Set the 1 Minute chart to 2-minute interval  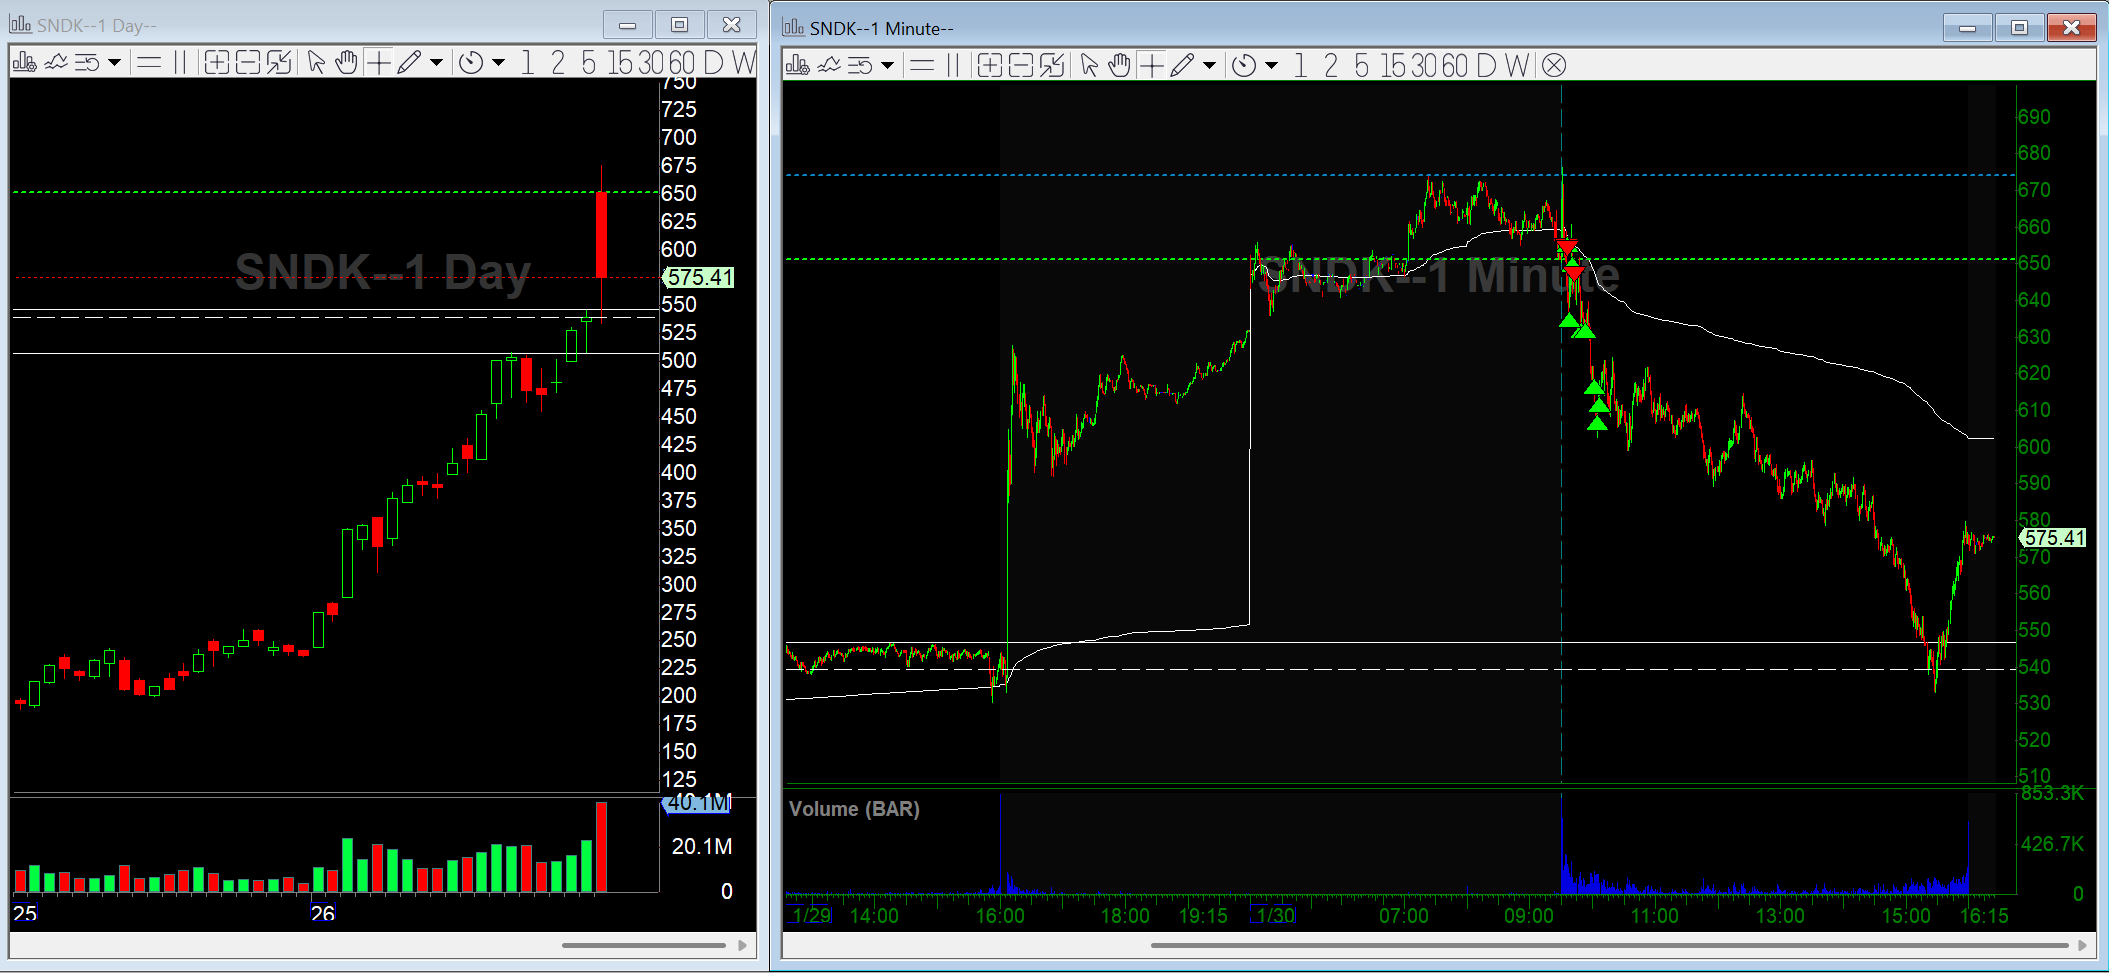pyautogui.click(x=1331, y=66)
